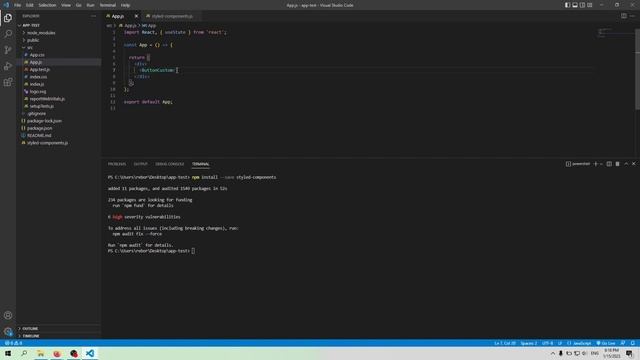Click the split editor icon
Image resolution: width=640 pixels, height=360 pixels.
(624, 16)
